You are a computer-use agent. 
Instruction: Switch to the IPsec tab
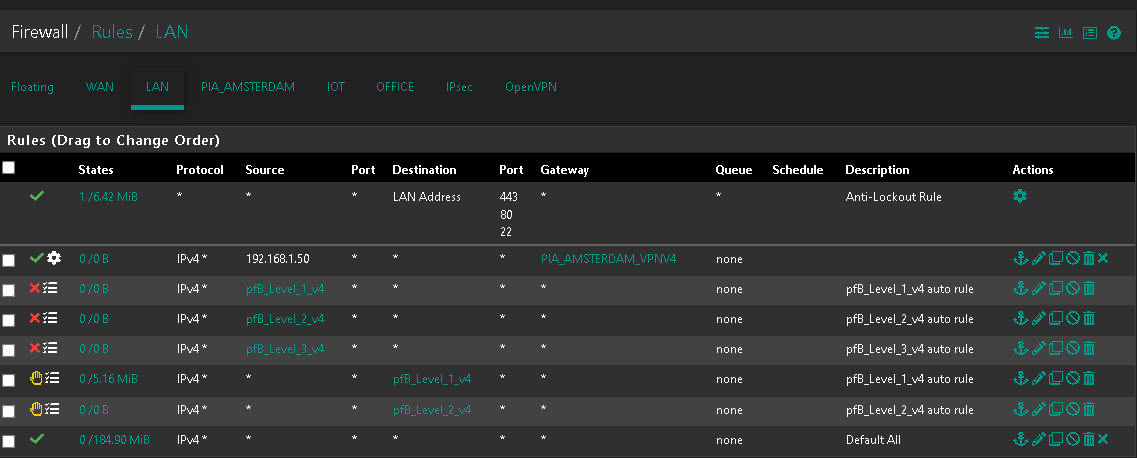[x=459, y=87]
